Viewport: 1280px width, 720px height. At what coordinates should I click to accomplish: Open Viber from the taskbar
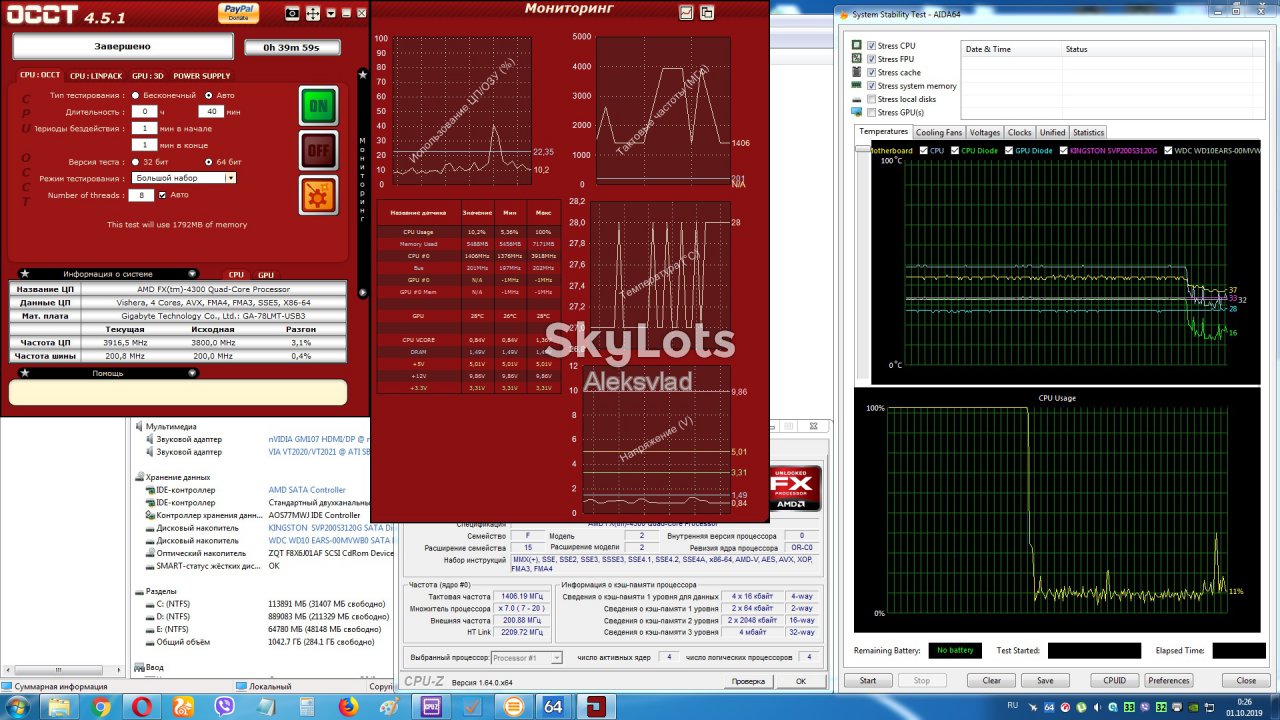224,706
